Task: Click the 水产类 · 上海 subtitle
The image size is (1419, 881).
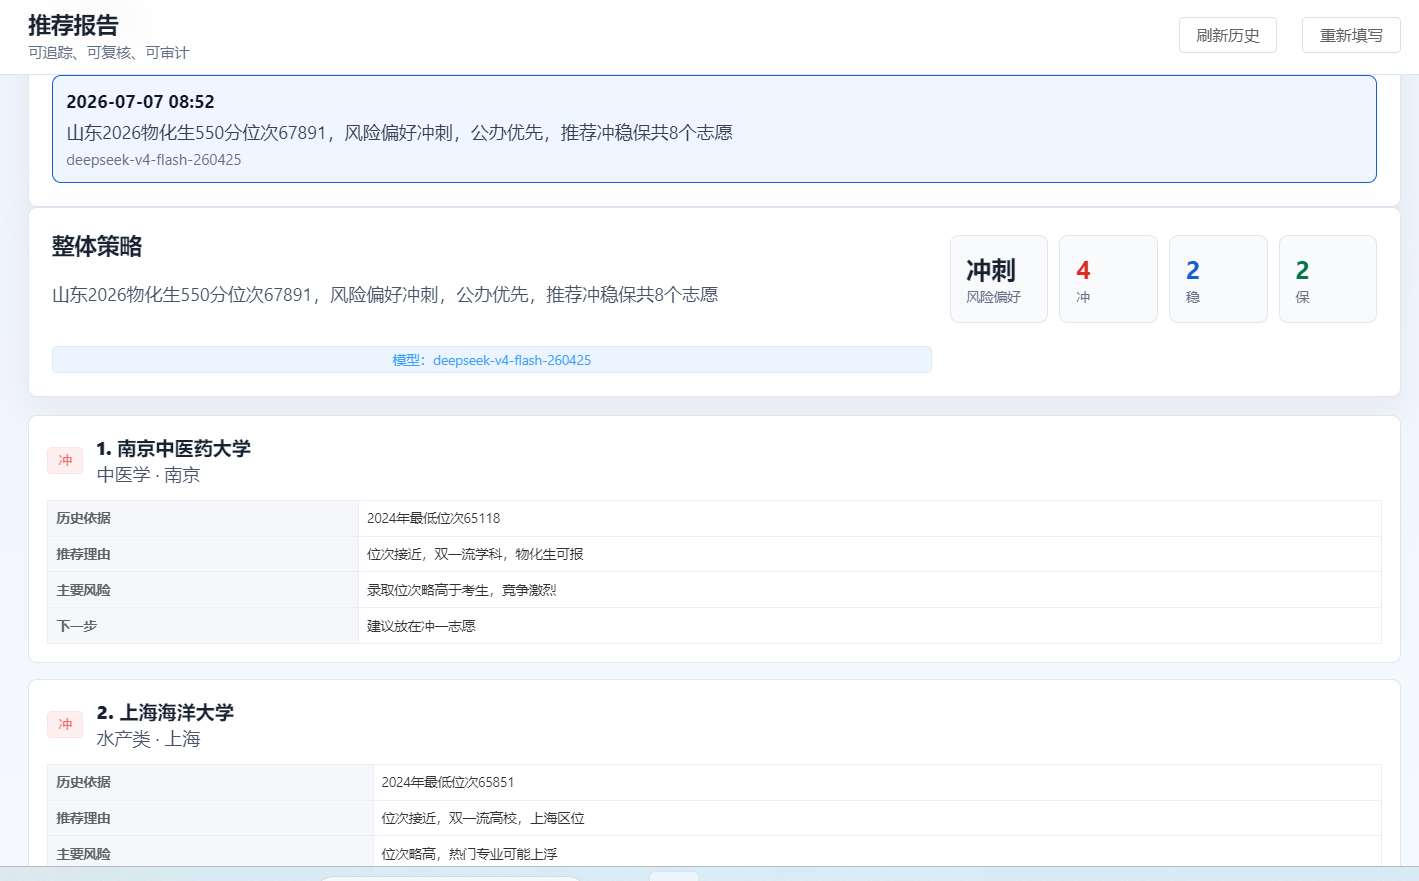Action: pos(148,739)
